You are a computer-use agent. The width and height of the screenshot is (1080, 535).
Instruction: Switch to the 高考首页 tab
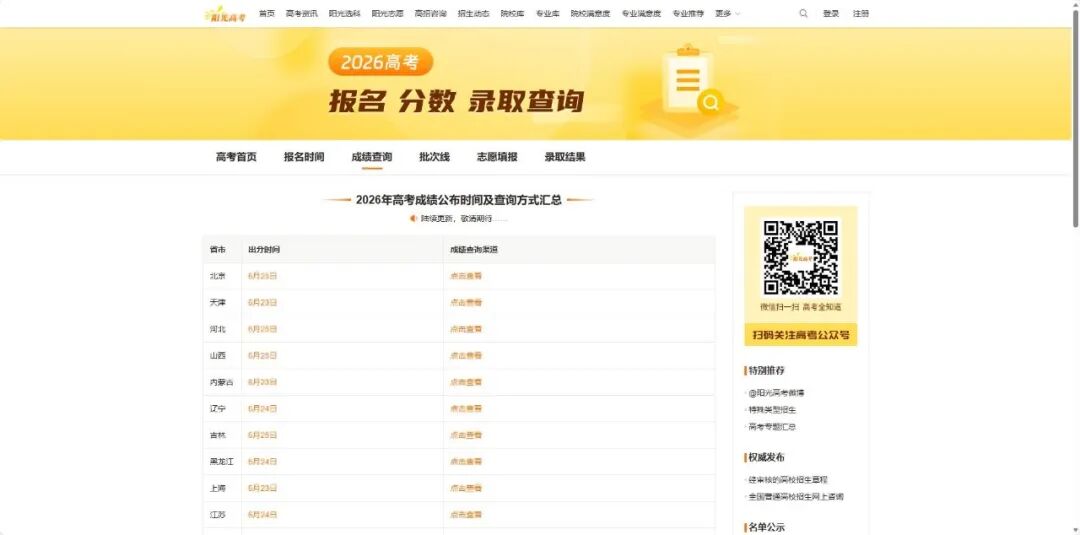pos(236,157)
